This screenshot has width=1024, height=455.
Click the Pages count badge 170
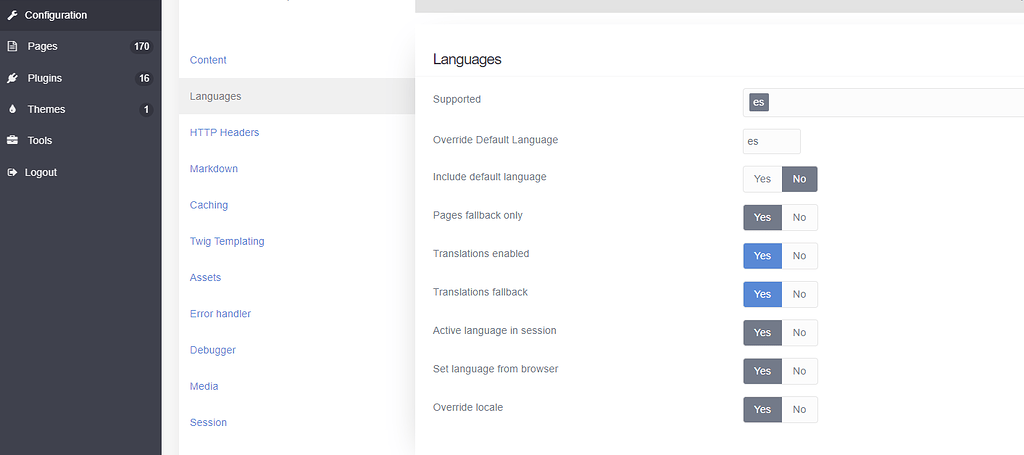tap(141, 46)
